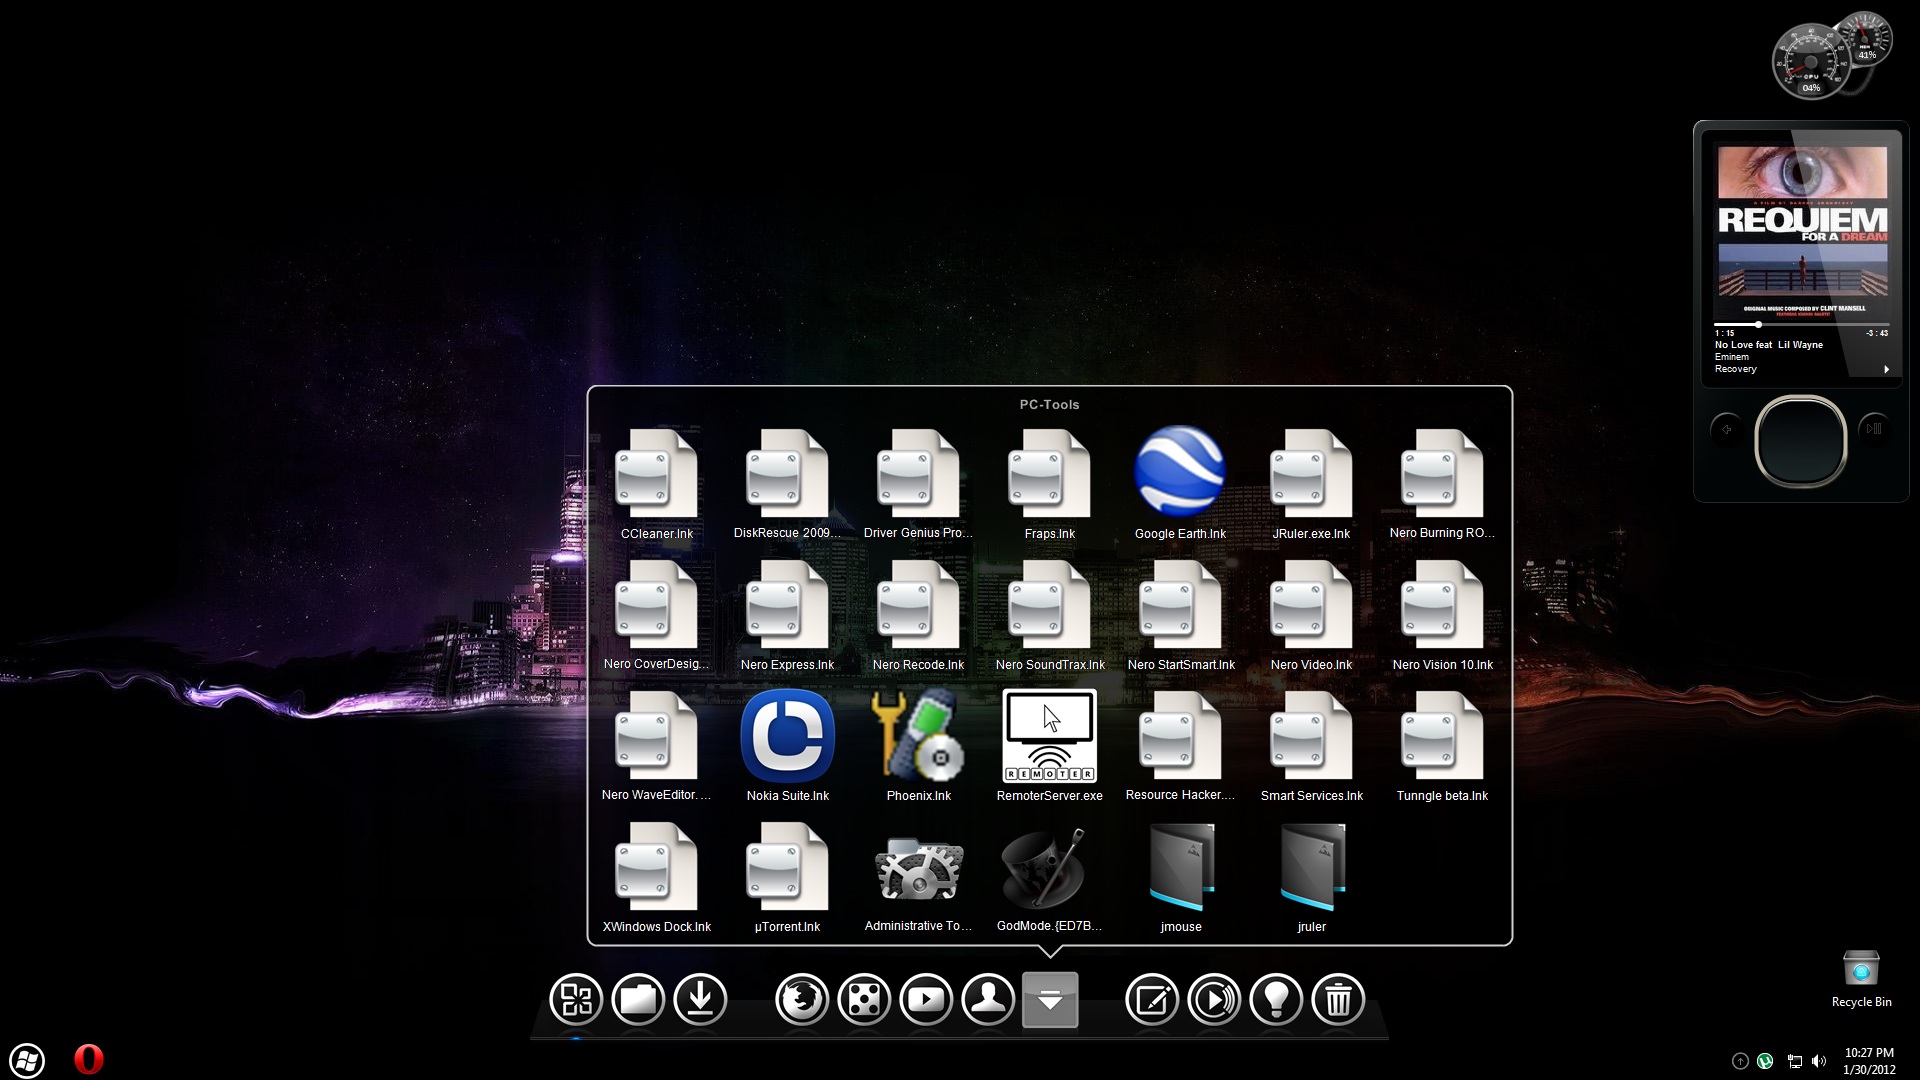
Task: Open Tunngle beta.lnk
Action: (1442, 746)
